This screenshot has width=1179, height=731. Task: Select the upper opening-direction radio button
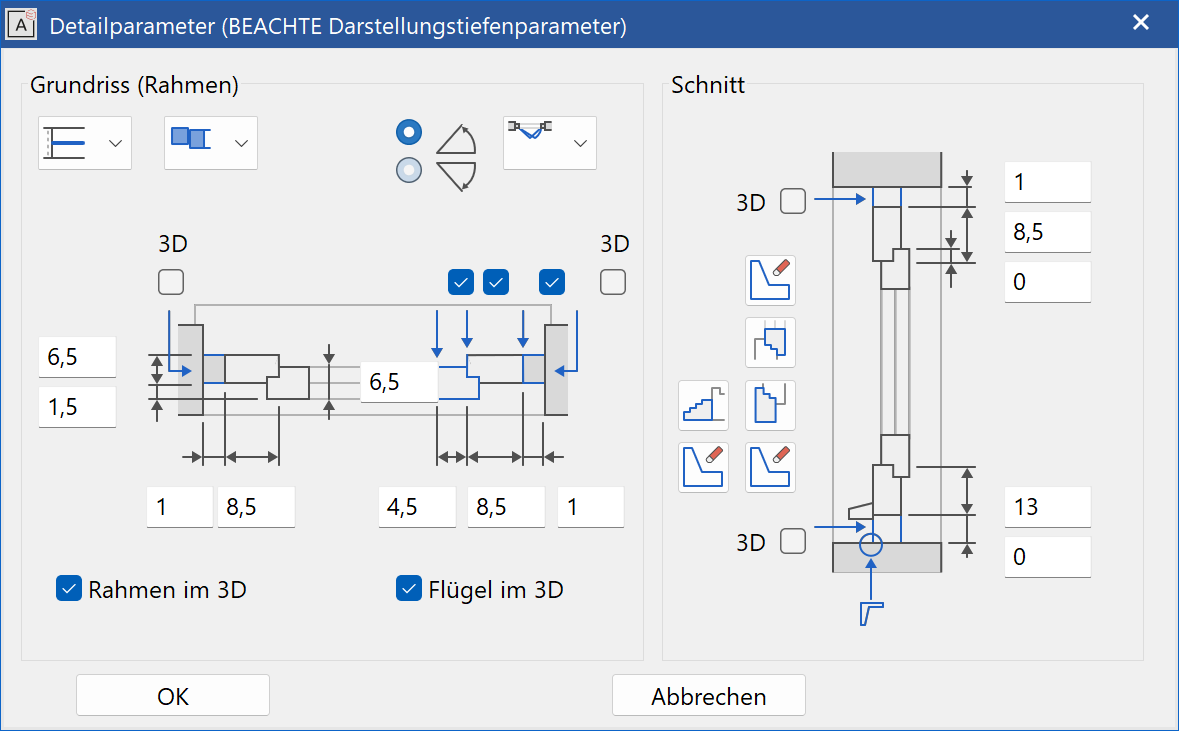[409, 132]
